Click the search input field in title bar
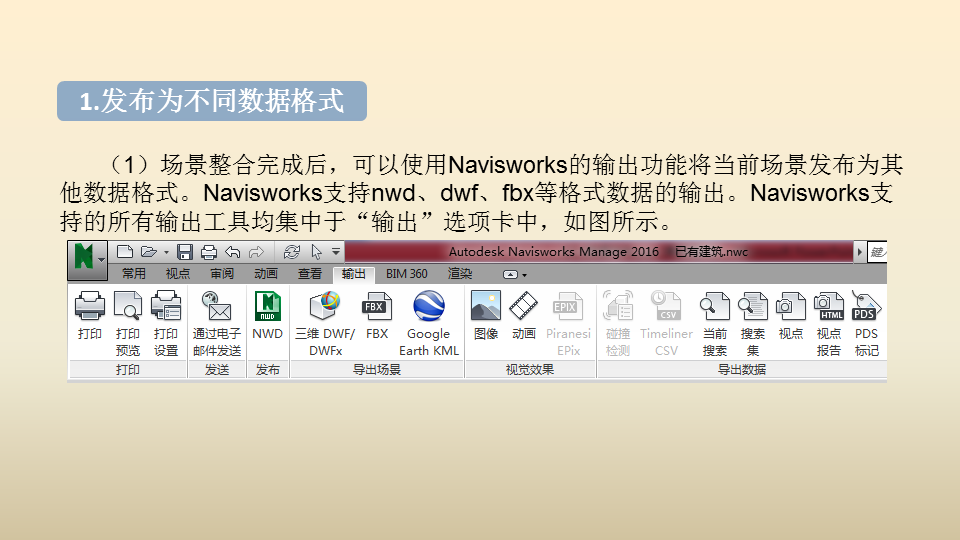 [x=877, y=252]
